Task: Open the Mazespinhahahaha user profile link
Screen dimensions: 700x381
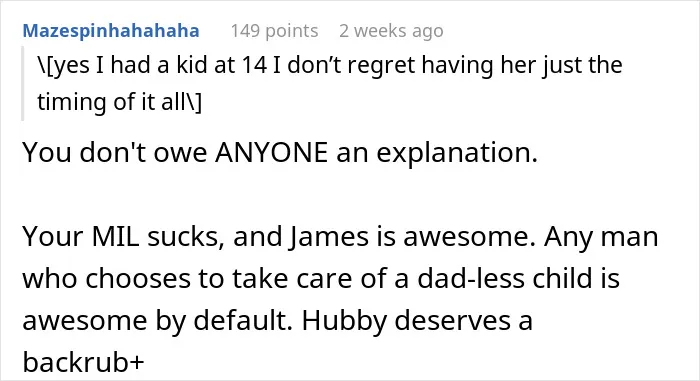Action: [111, 31]
